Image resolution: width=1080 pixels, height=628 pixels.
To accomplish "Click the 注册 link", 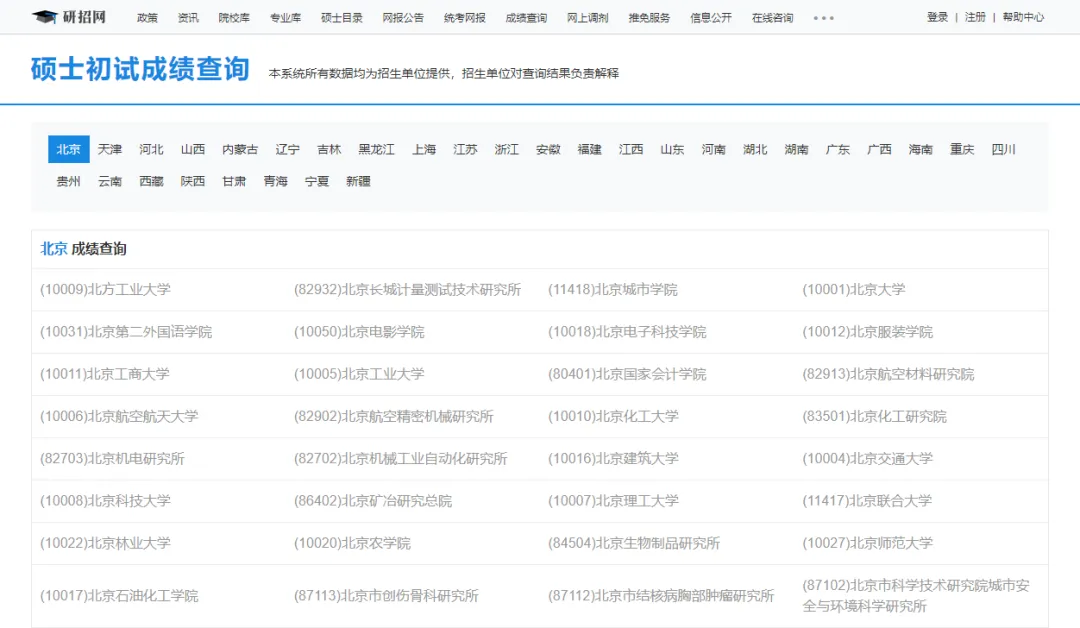I will coord(975,17).
